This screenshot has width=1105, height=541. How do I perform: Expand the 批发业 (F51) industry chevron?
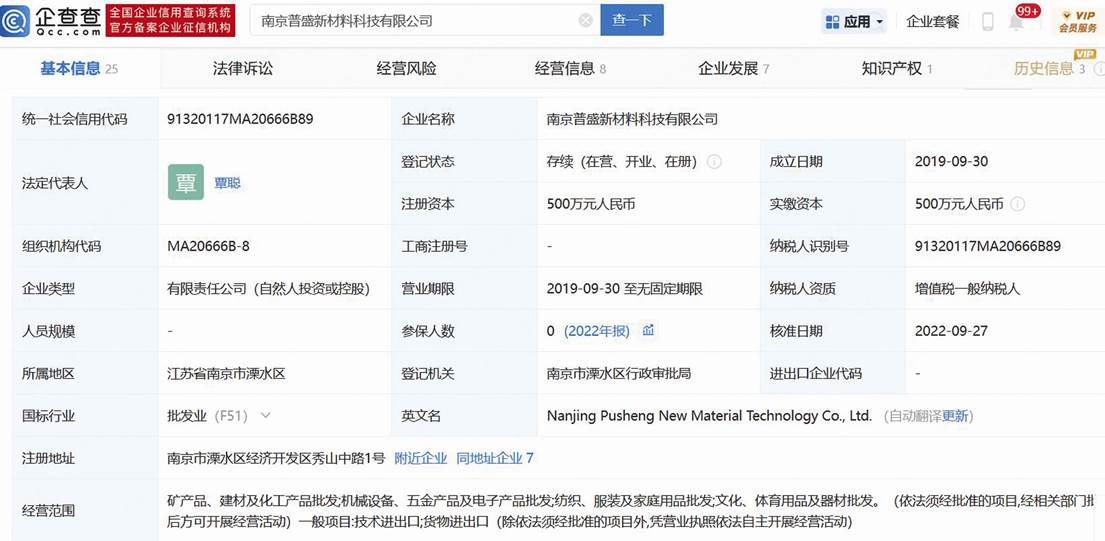[x=265, y=415]
